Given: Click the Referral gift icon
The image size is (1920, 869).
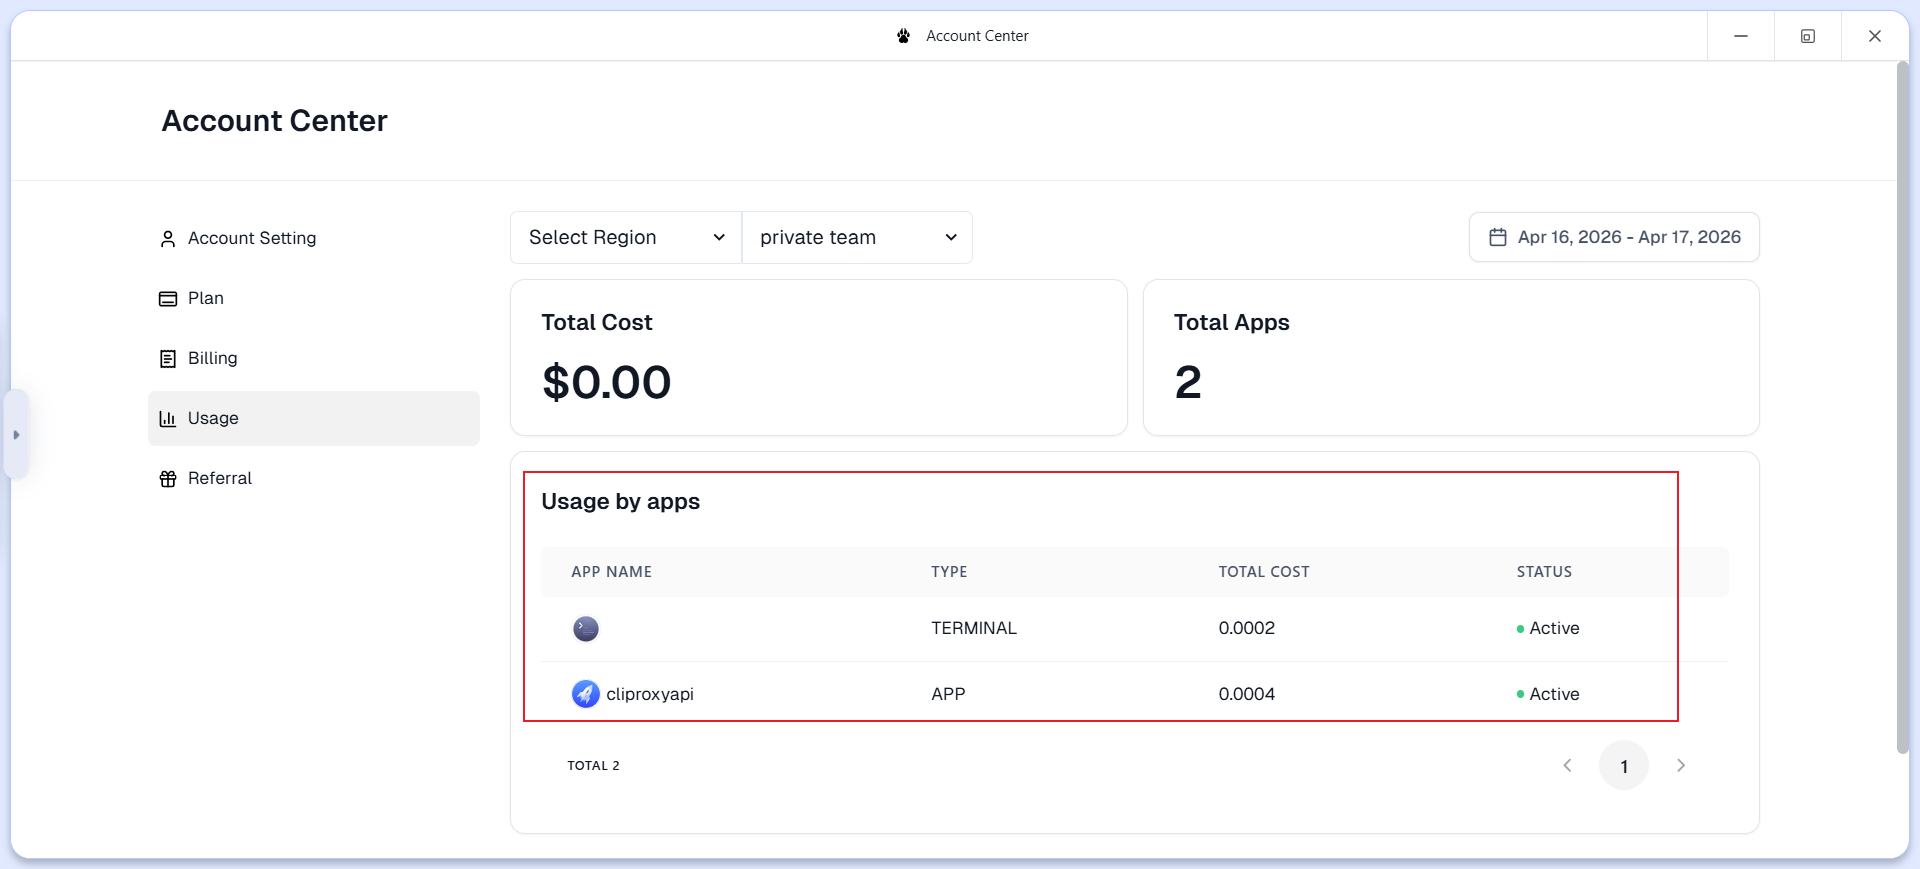Looking at the screenshot, I should [x=168, y=479].
